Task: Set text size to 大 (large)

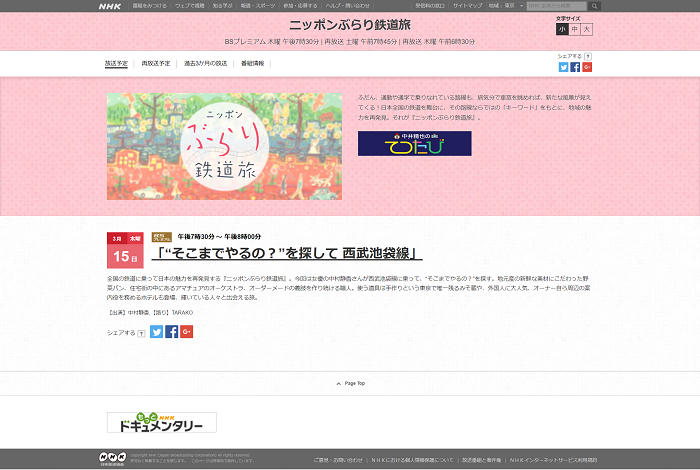Action: [587, 29]
